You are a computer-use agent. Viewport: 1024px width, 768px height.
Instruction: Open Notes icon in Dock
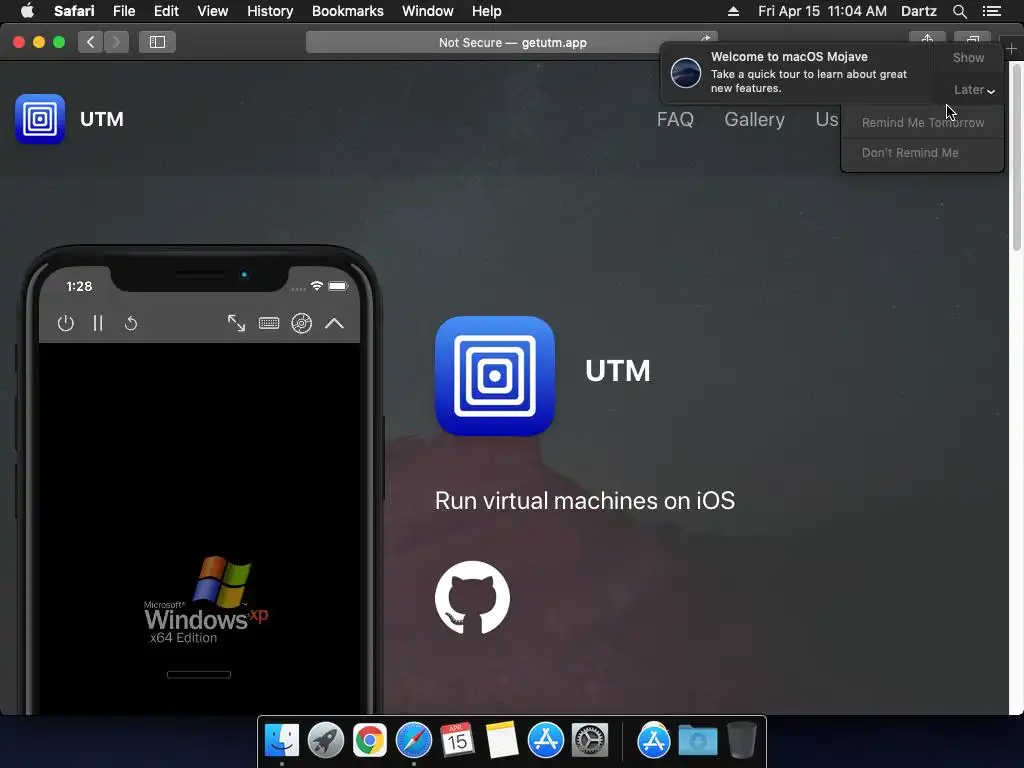502,741
